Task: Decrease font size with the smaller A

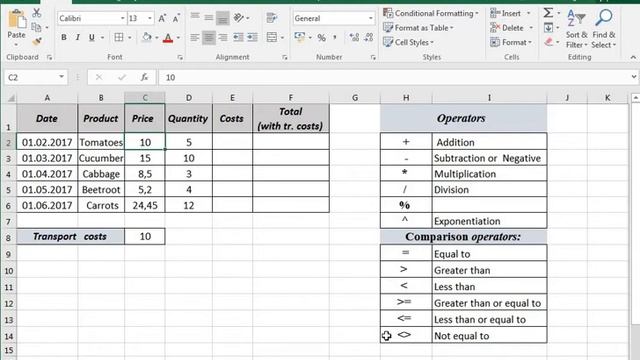Action: coord(176,18)
